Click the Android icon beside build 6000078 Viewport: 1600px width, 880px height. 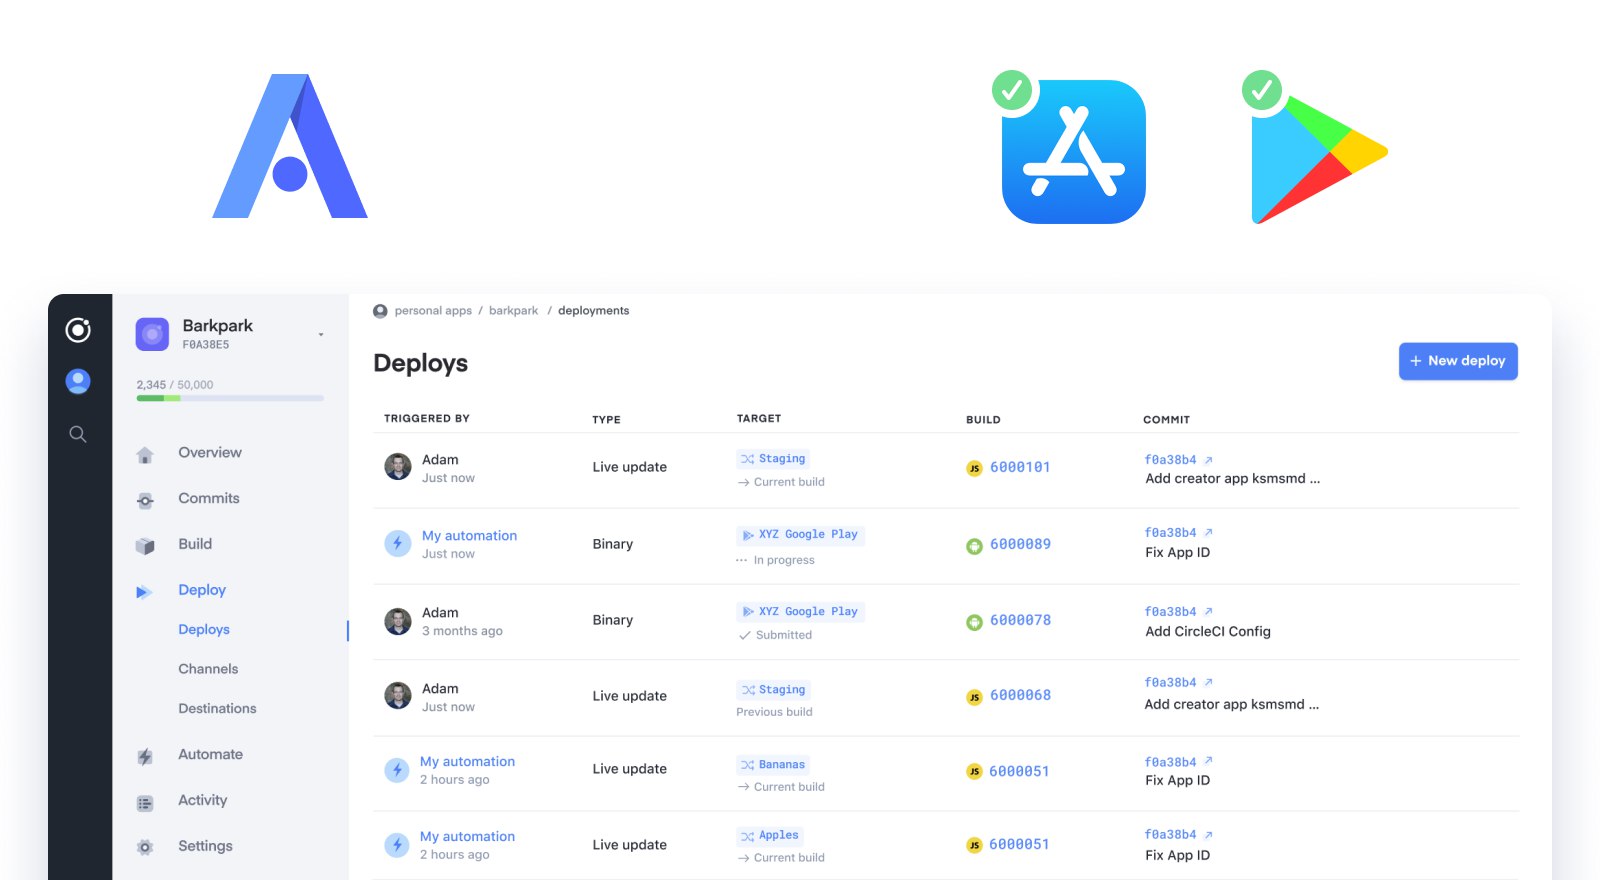[974, 622]
